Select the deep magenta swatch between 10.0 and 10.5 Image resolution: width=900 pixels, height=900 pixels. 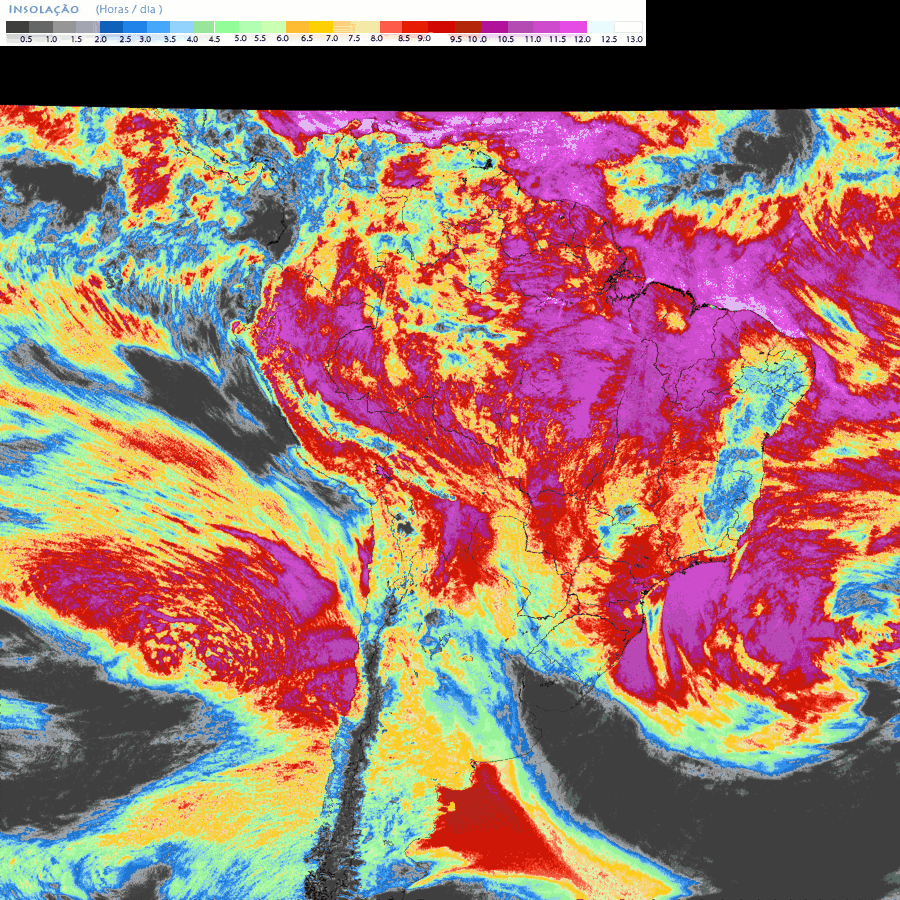pos(494,26)
